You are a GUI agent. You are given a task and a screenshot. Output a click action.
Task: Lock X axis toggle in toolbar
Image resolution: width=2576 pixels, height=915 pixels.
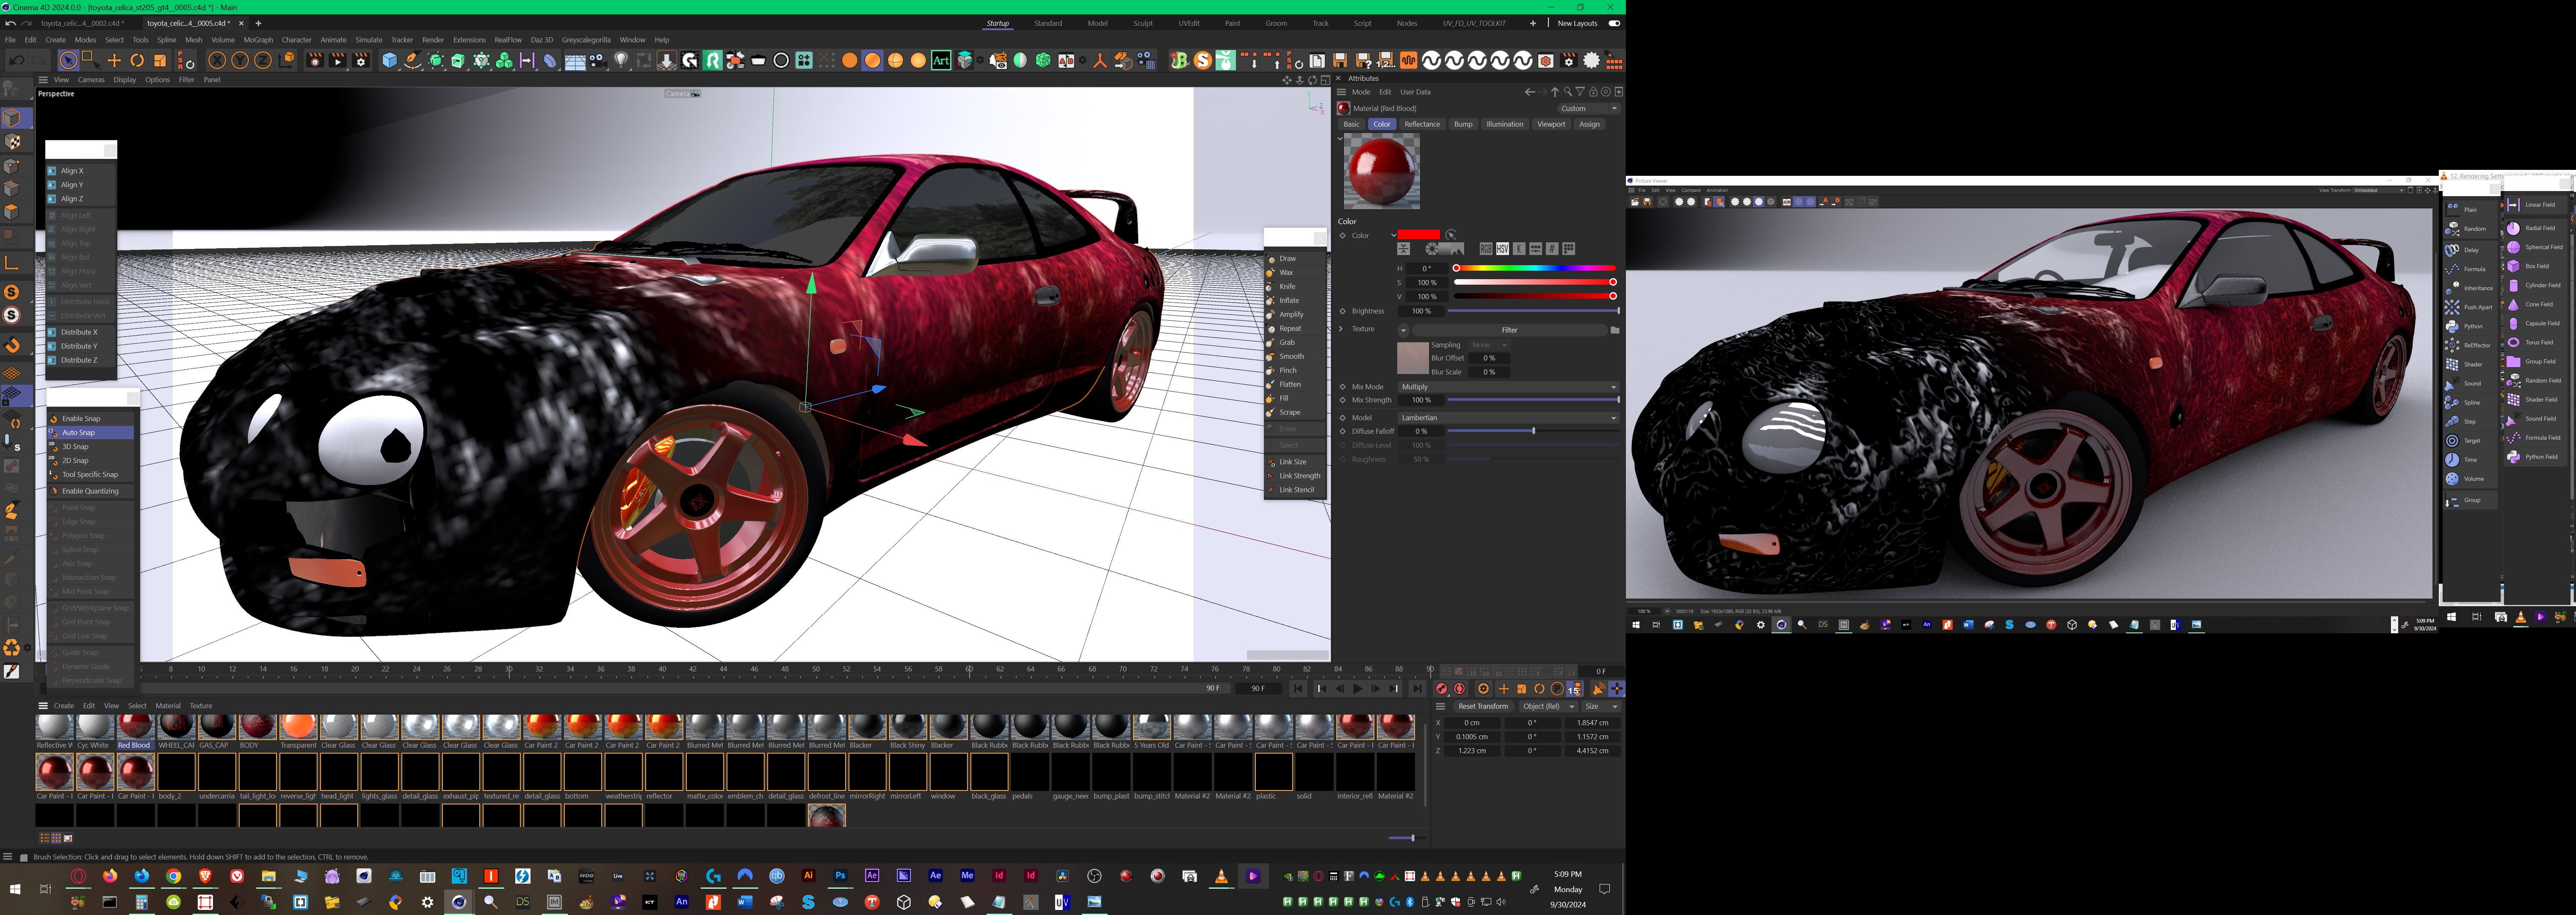pos(217,61)
